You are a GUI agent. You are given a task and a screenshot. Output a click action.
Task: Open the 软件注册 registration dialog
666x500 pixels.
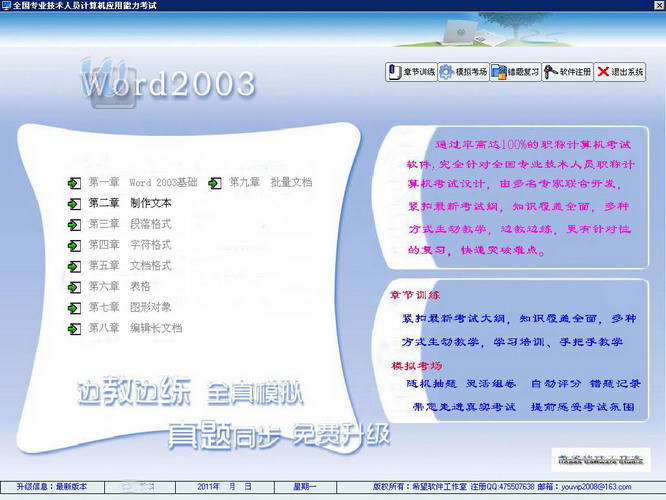[x=567, y=72]
